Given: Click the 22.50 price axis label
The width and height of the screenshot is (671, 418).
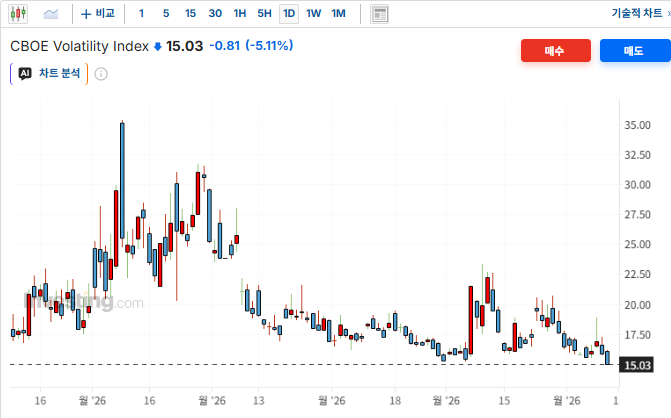Looking at the screenshot, I should (637, 274).
